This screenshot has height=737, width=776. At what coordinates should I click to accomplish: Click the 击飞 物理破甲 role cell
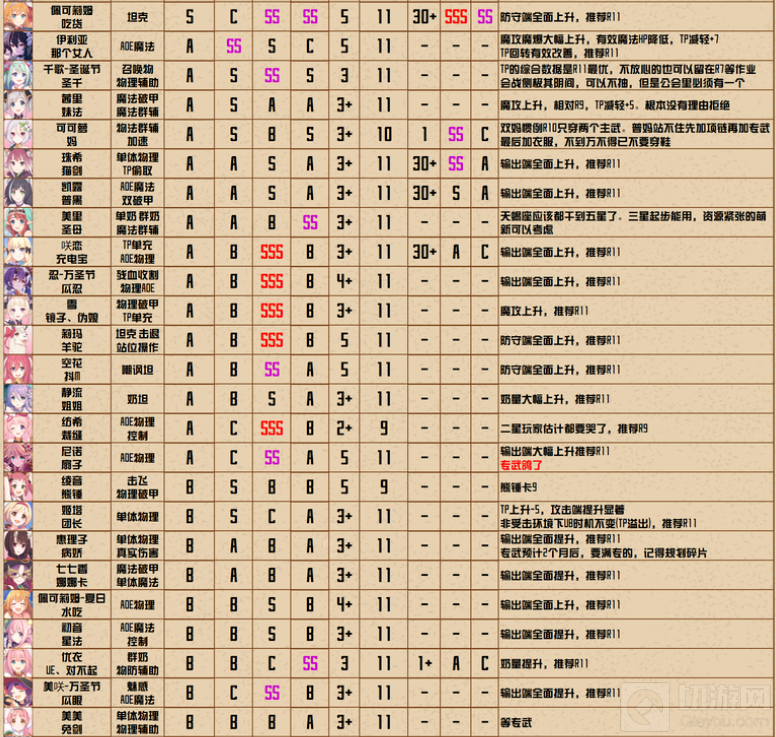(138, 488)
